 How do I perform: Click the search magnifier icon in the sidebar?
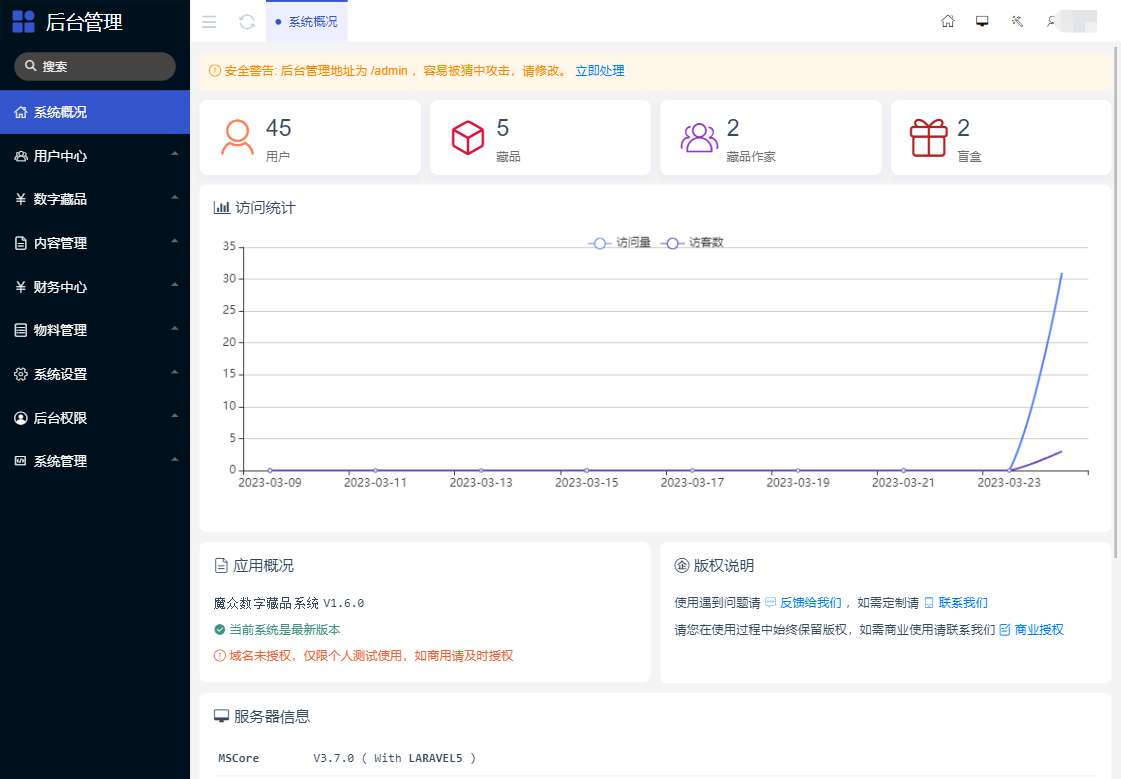tap(31, 66)
